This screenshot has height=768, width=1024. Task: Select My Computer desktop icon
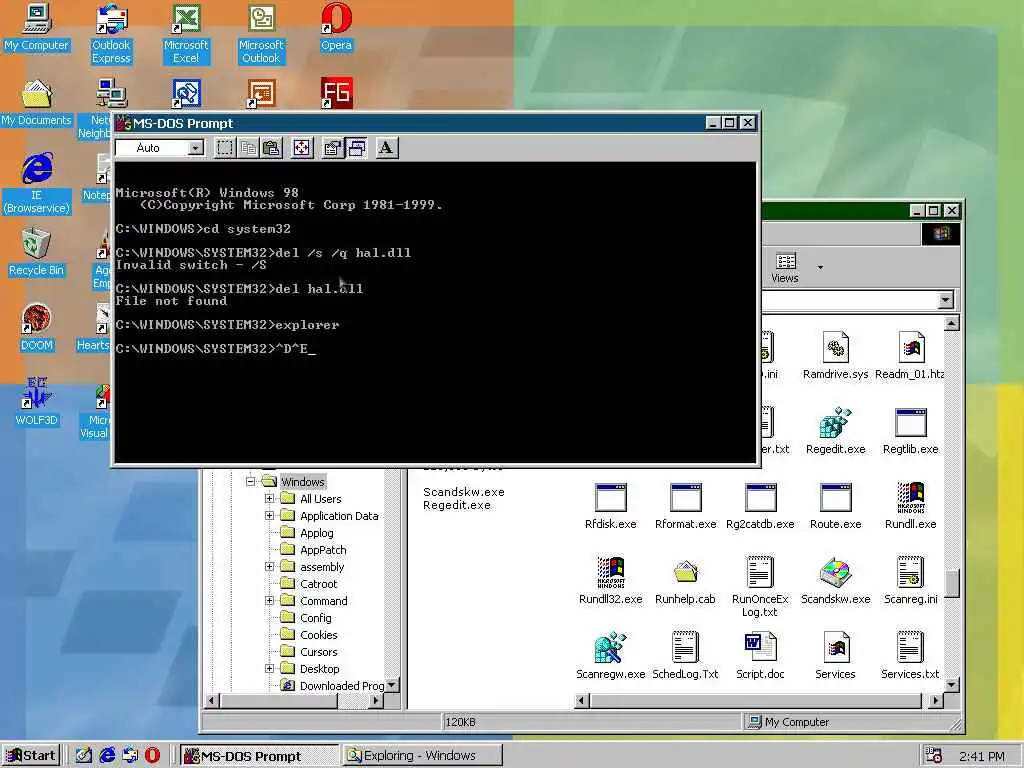point(36,28)
